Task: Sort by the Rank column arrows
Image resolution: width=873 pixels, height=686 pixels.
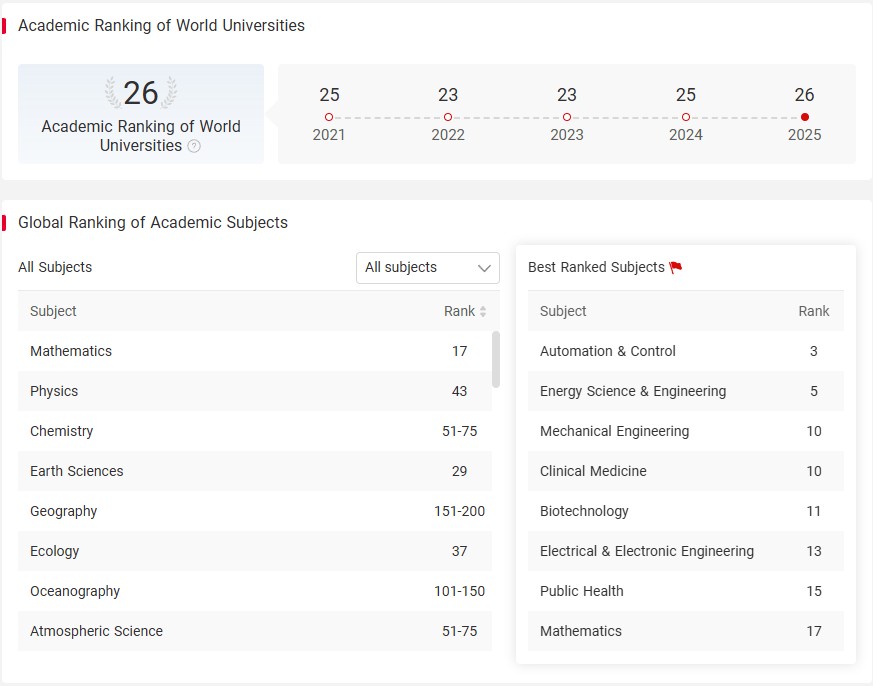Action: pos(483,311)
